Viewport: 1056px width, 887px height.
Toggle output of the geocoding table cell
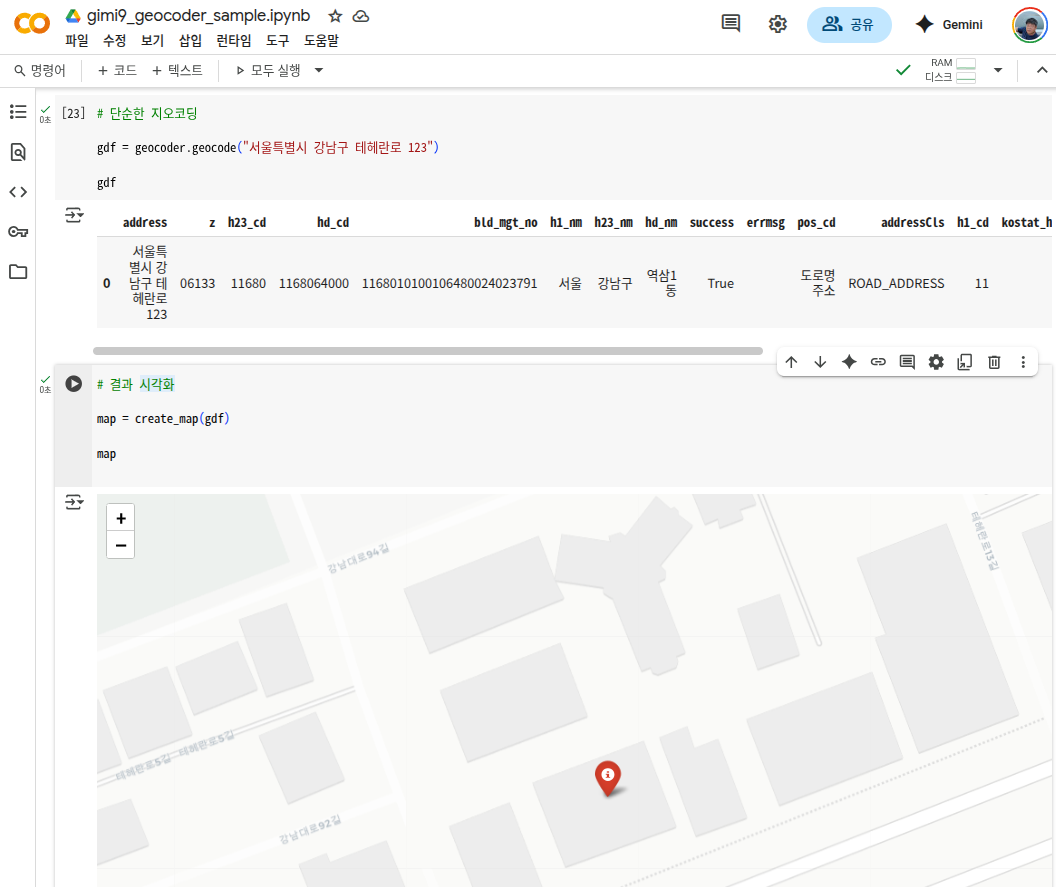click(x=74, y=215)
